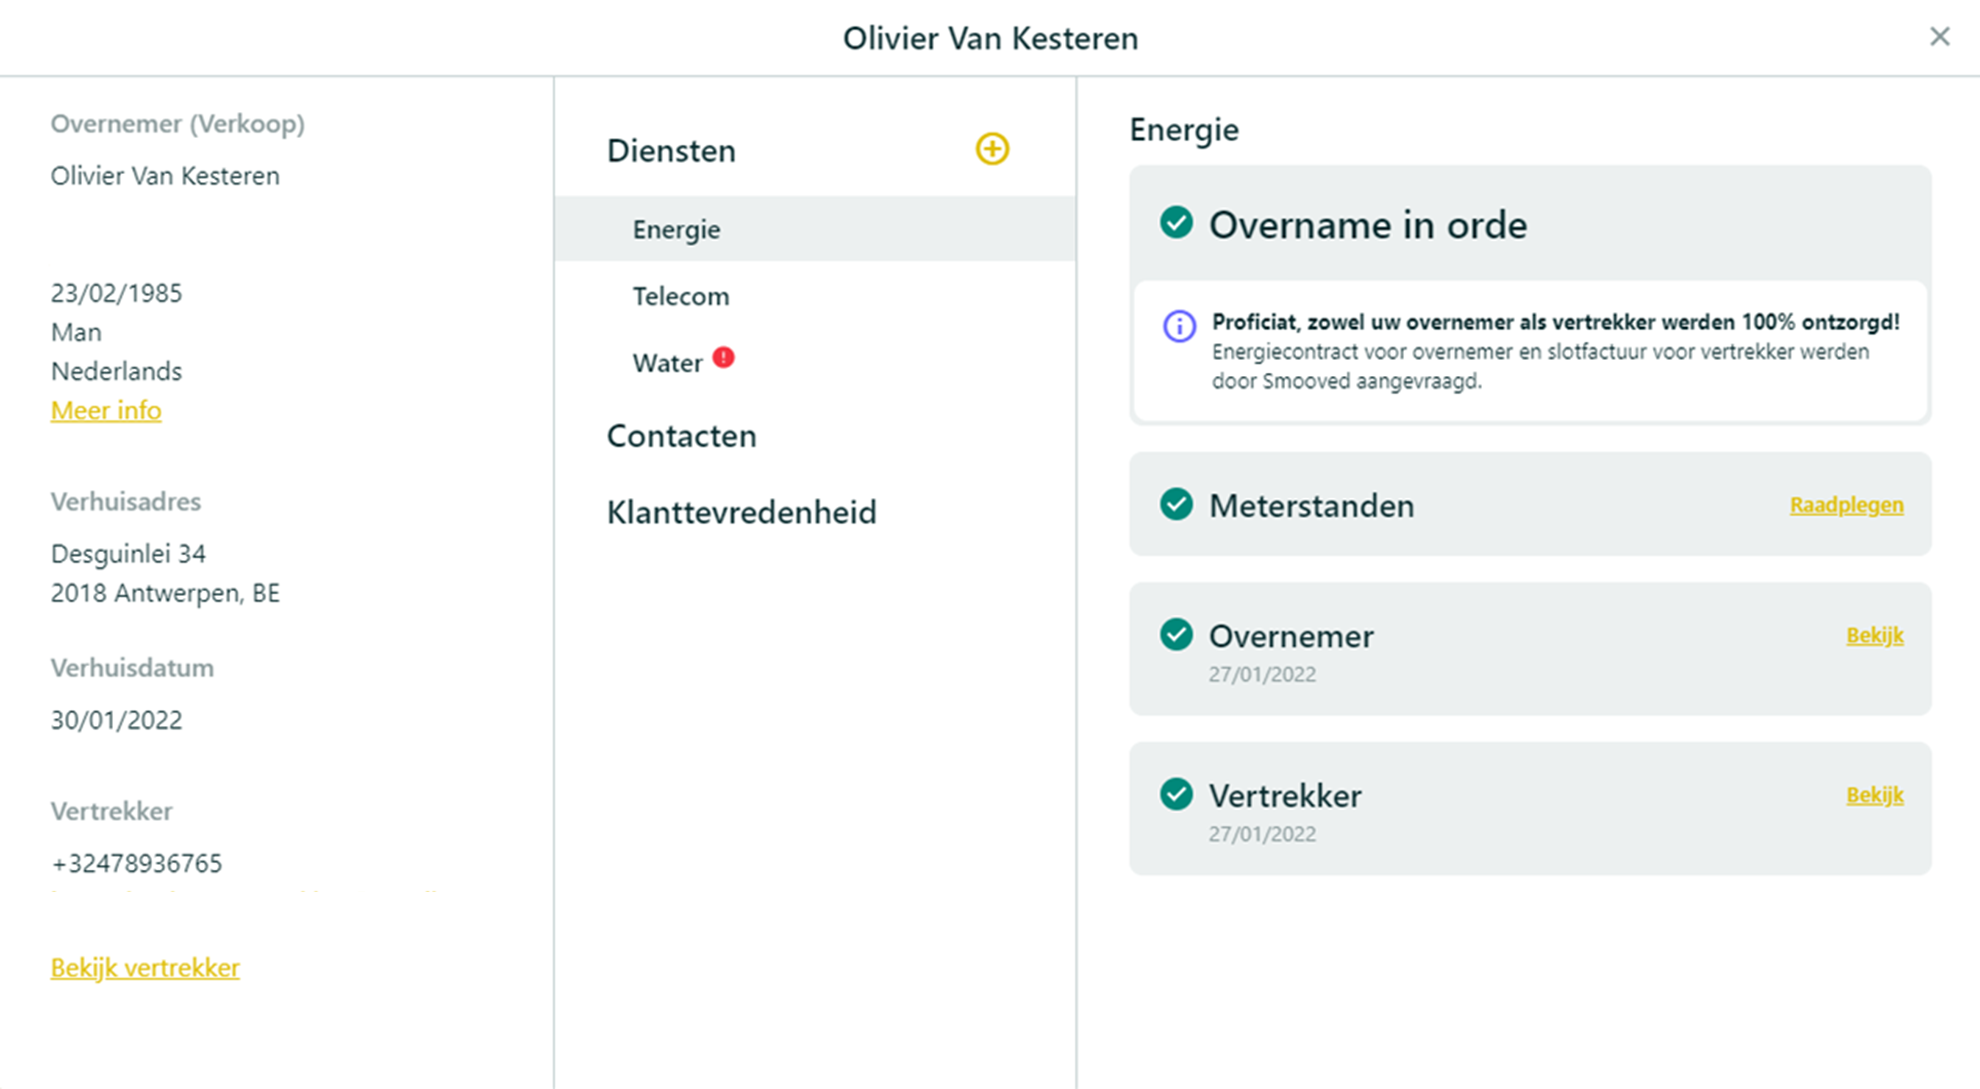This screenshot has height=1089, width=1980.
Task: Select the Energie service item
Action: click(x=815, y=229)
